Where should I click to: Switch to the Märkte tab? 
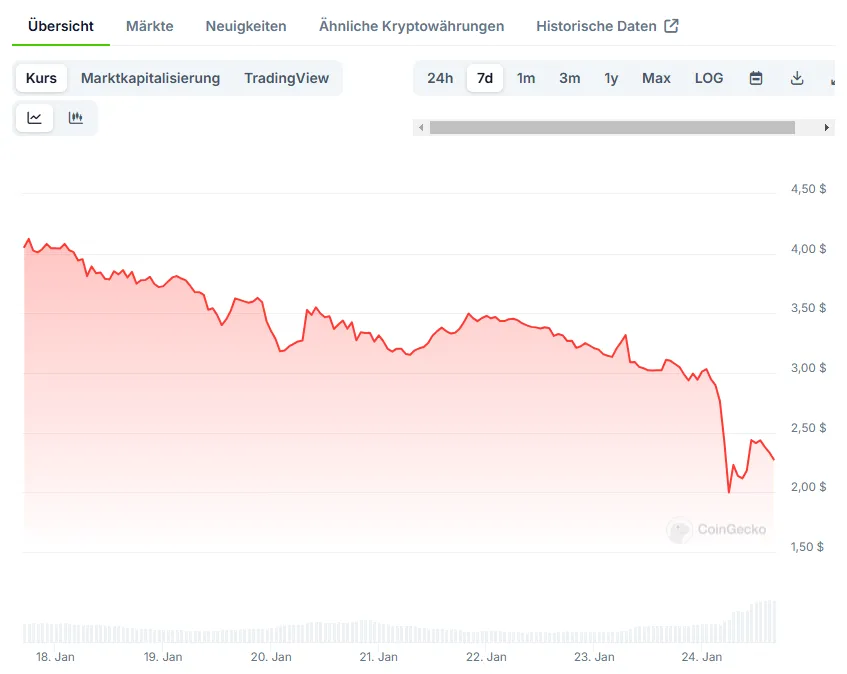150,26
